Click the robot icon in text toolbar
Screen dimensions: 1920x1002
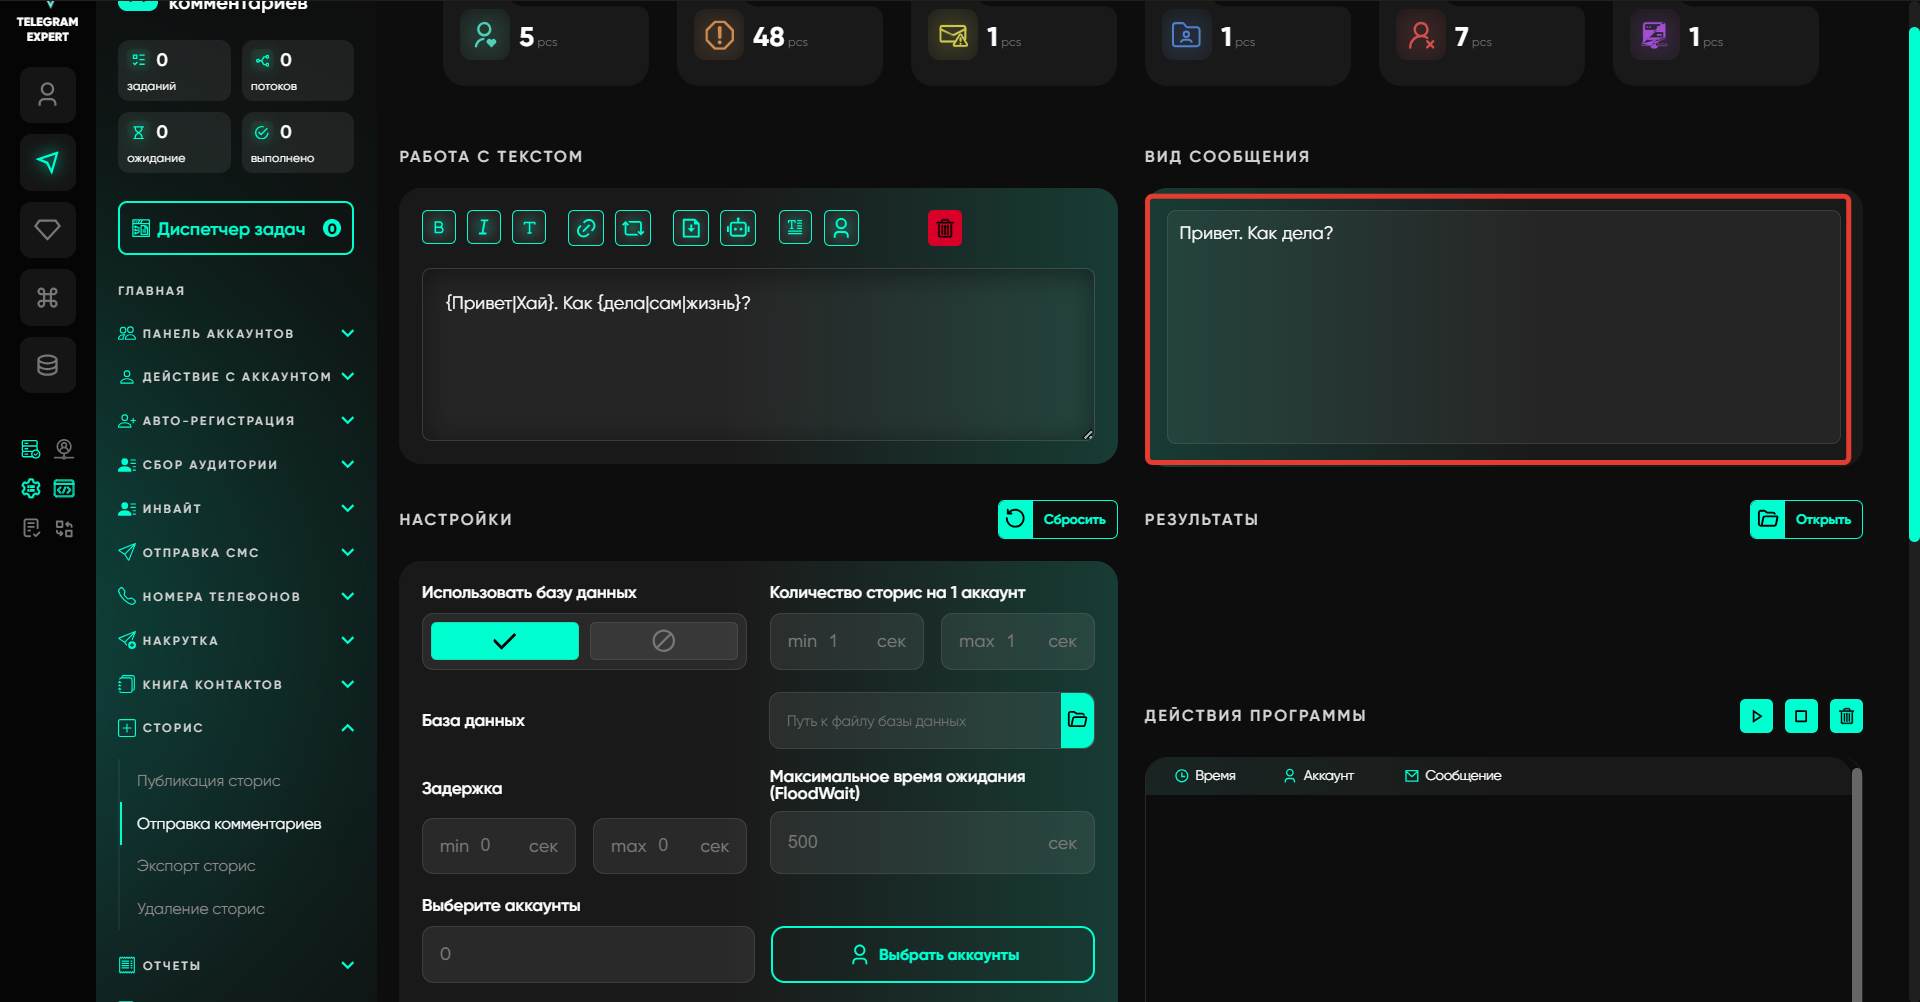tap(738, 228)
